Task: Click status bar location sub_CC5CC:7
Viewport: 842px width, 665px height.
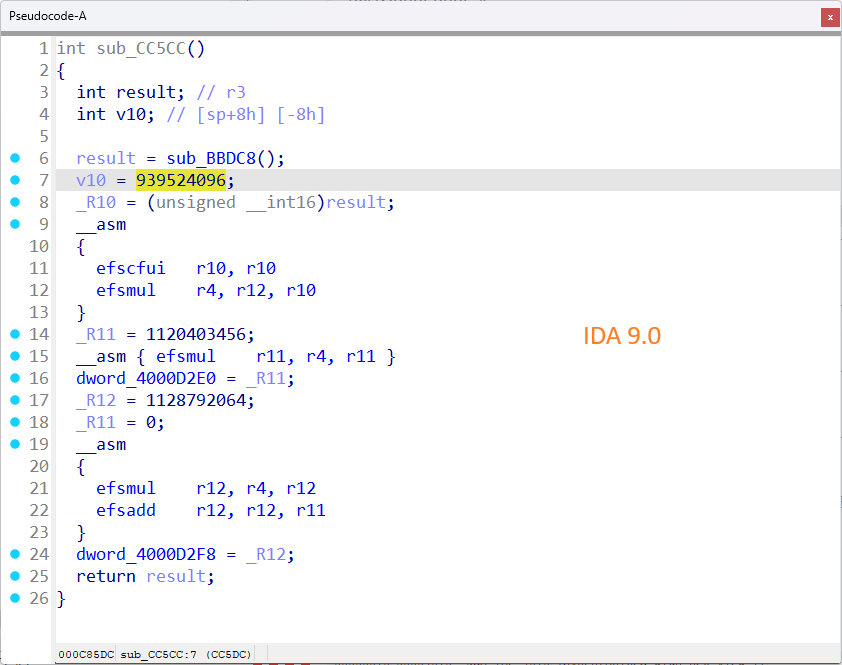Action: click(x=158, y=654)
